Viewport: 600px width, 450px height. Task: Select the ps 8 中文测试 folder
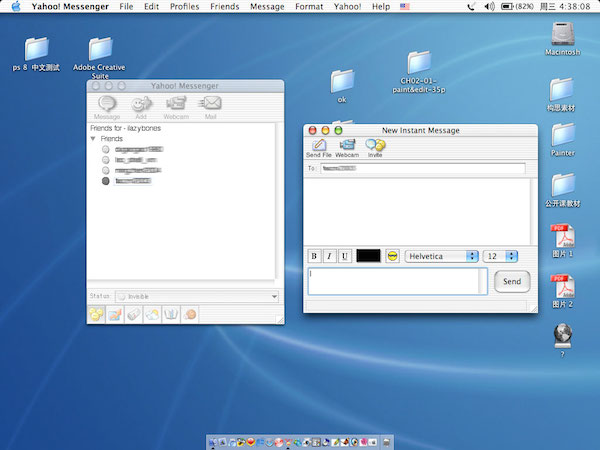tap(36, 49)
